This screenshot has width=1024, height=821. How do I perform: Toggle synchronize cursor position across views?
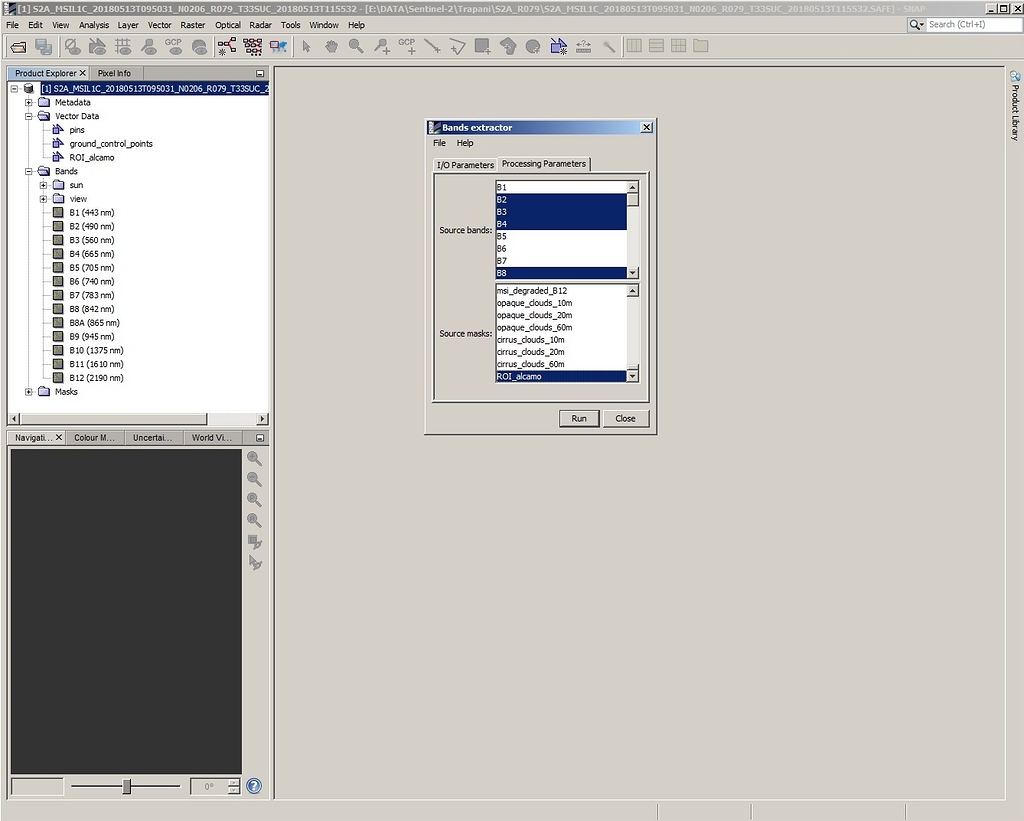coord(253,560)
